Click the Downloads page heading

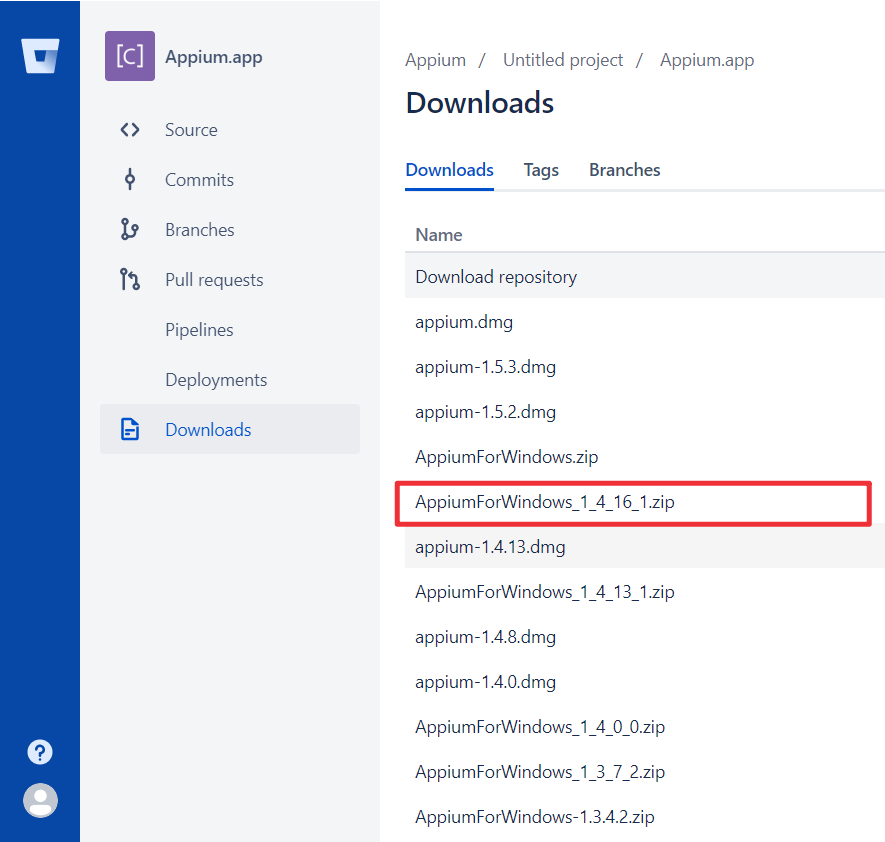(x=480, y=103)
